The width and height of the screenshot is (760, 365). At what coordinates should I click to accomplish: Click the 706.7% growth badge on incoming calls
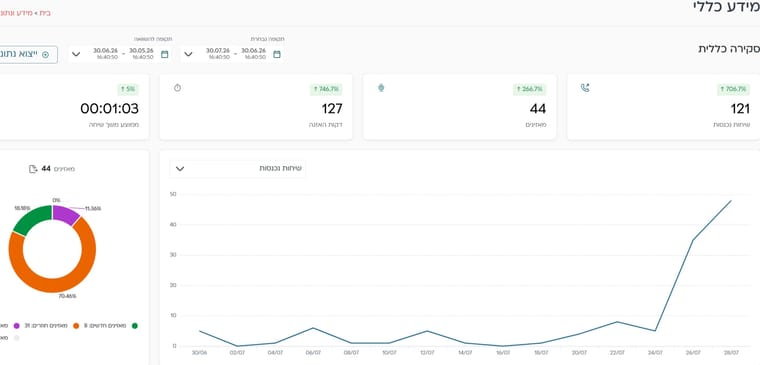click(733, 89)
